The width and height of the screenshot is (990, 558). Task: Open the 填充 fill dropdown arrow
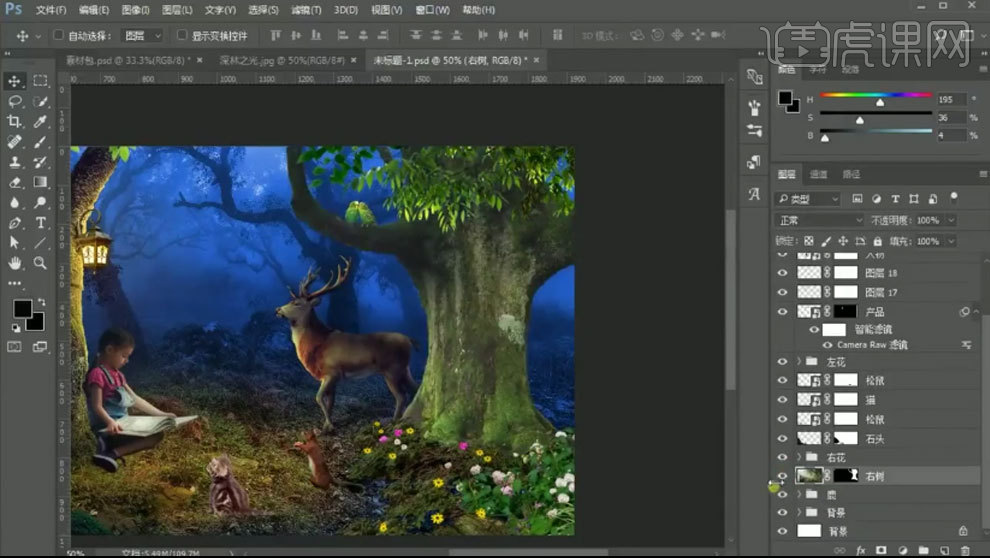(951, 241)
